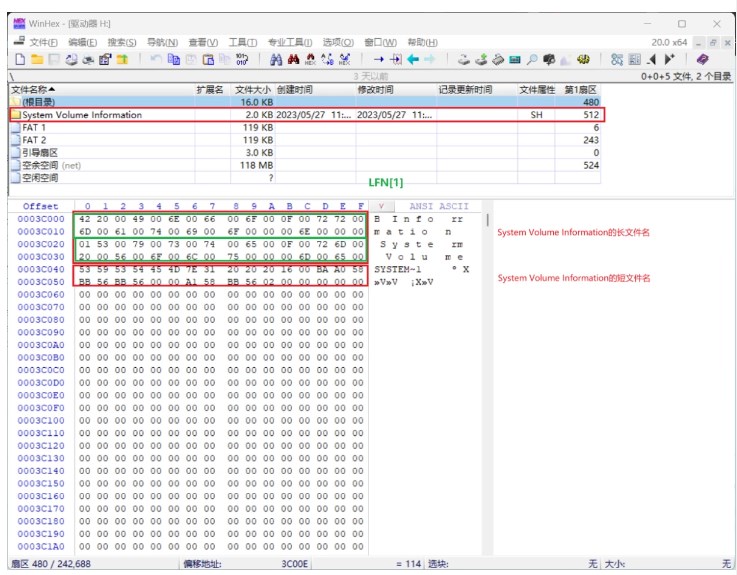Image resolution: width=737 pixels, height=575 pixels.
Task: Select the FAT 1 entry
Action: coord(35,128)
